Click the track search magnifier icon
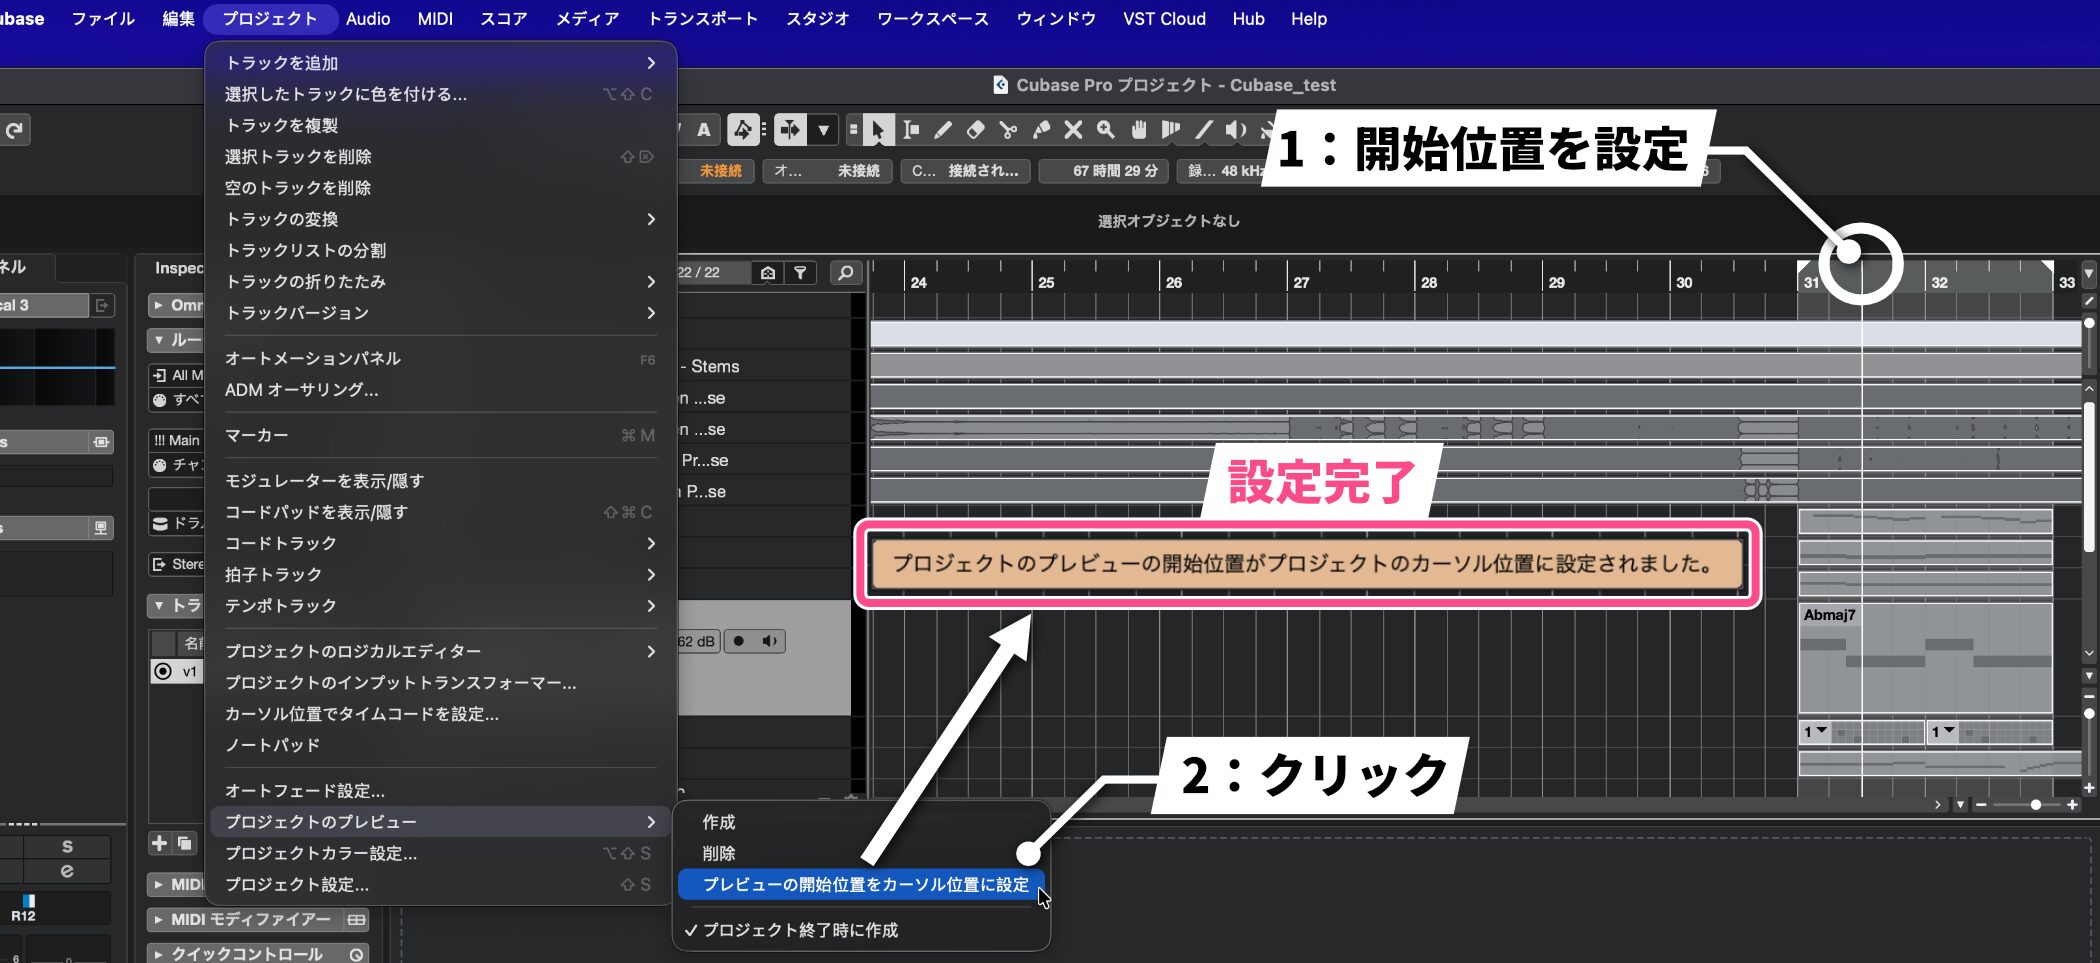Screen dimensions: 2100x963 click(x=845, y=273)
